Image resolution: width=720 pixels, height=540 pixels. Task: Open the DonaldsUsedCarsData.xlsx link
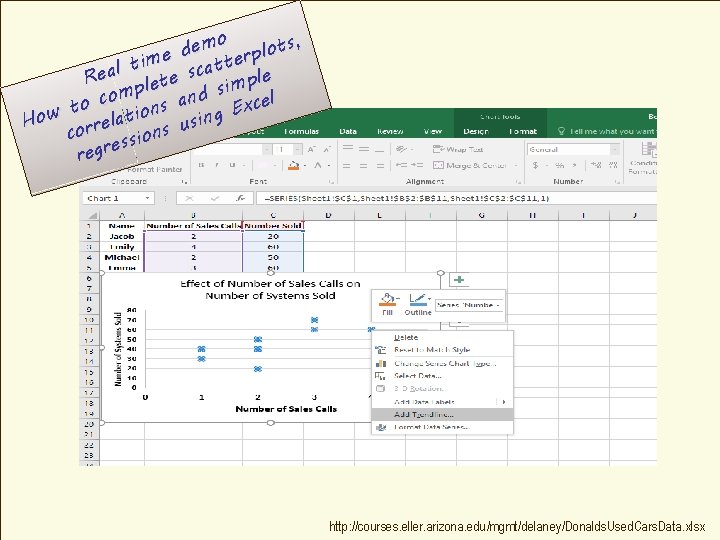pyautogui.click(x=517, y=526)
